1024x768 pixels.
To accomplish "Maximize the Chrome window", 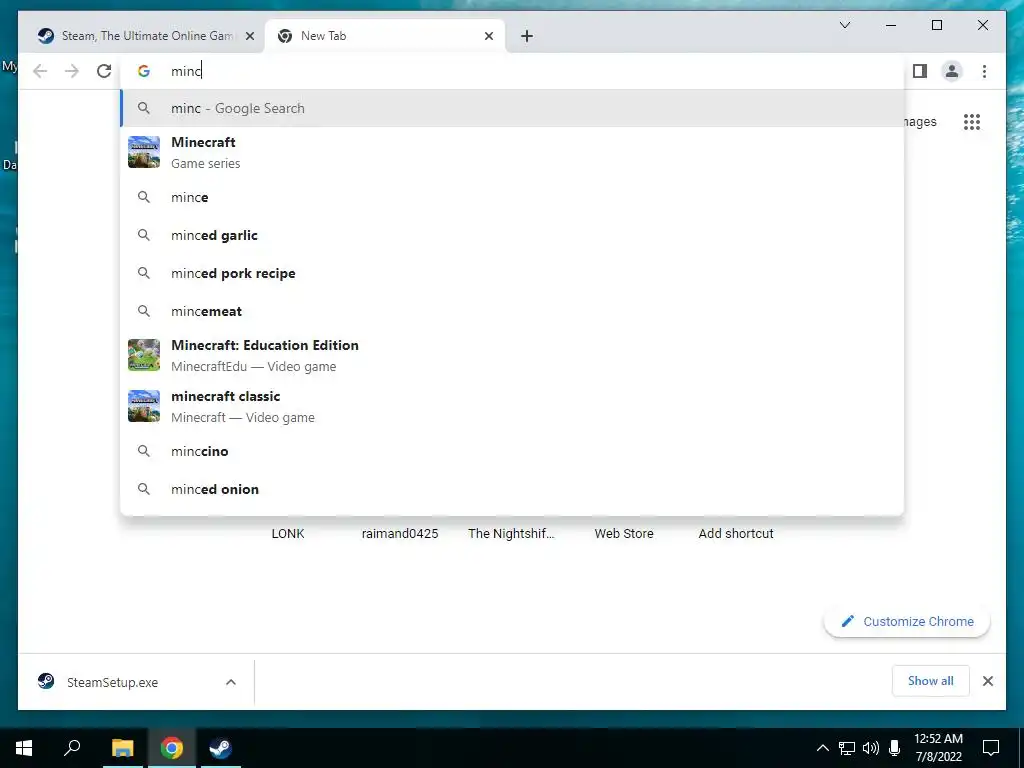I will pos(936,25).
